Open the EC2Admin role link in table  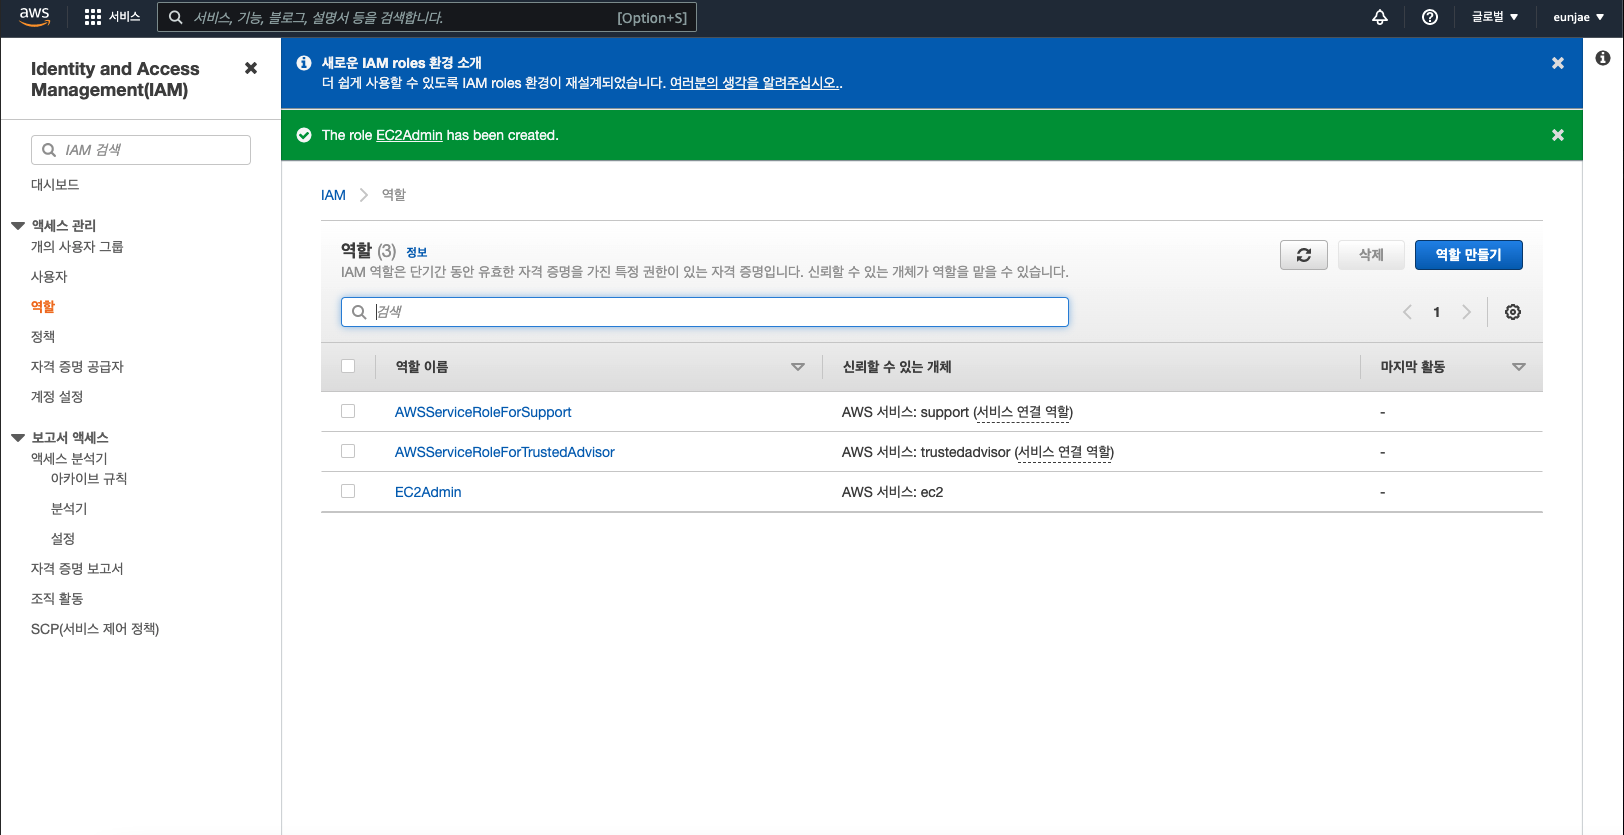pos(428,492)
